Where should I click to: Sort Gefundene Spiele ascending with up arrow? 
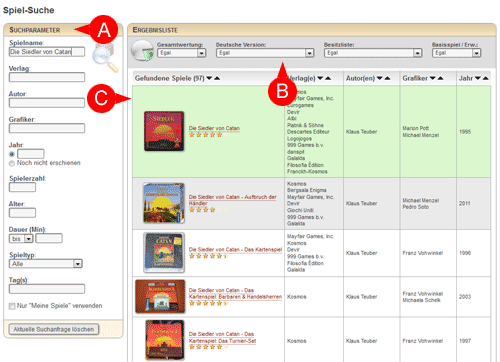[x=217, y=78]
